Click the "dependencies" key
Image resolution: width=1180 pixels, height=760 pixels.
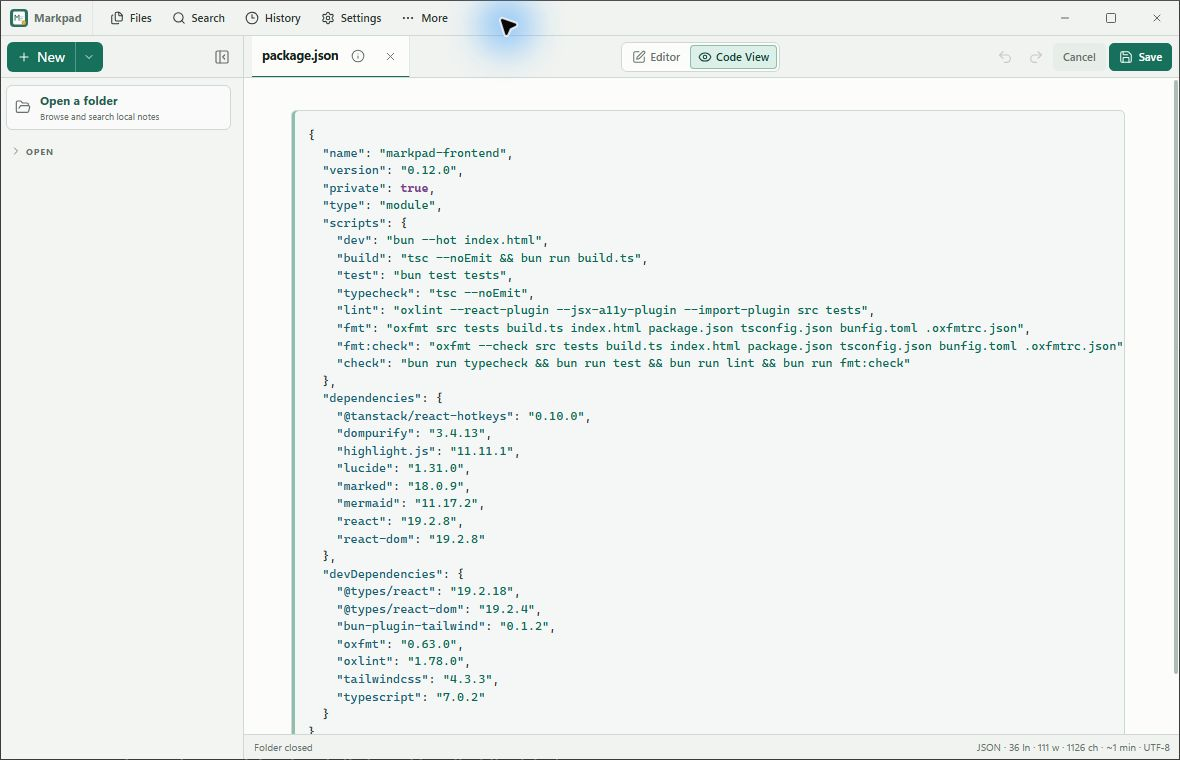(375, 398)
